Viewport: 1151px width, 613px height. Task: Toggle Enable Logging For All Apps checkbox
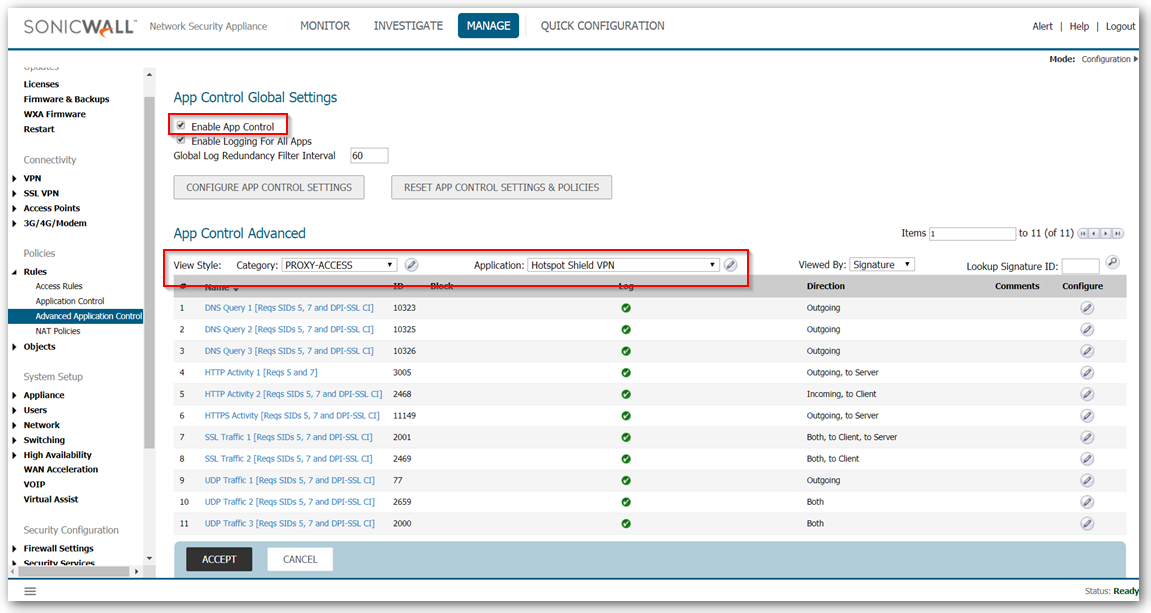[x=181, y=139]
